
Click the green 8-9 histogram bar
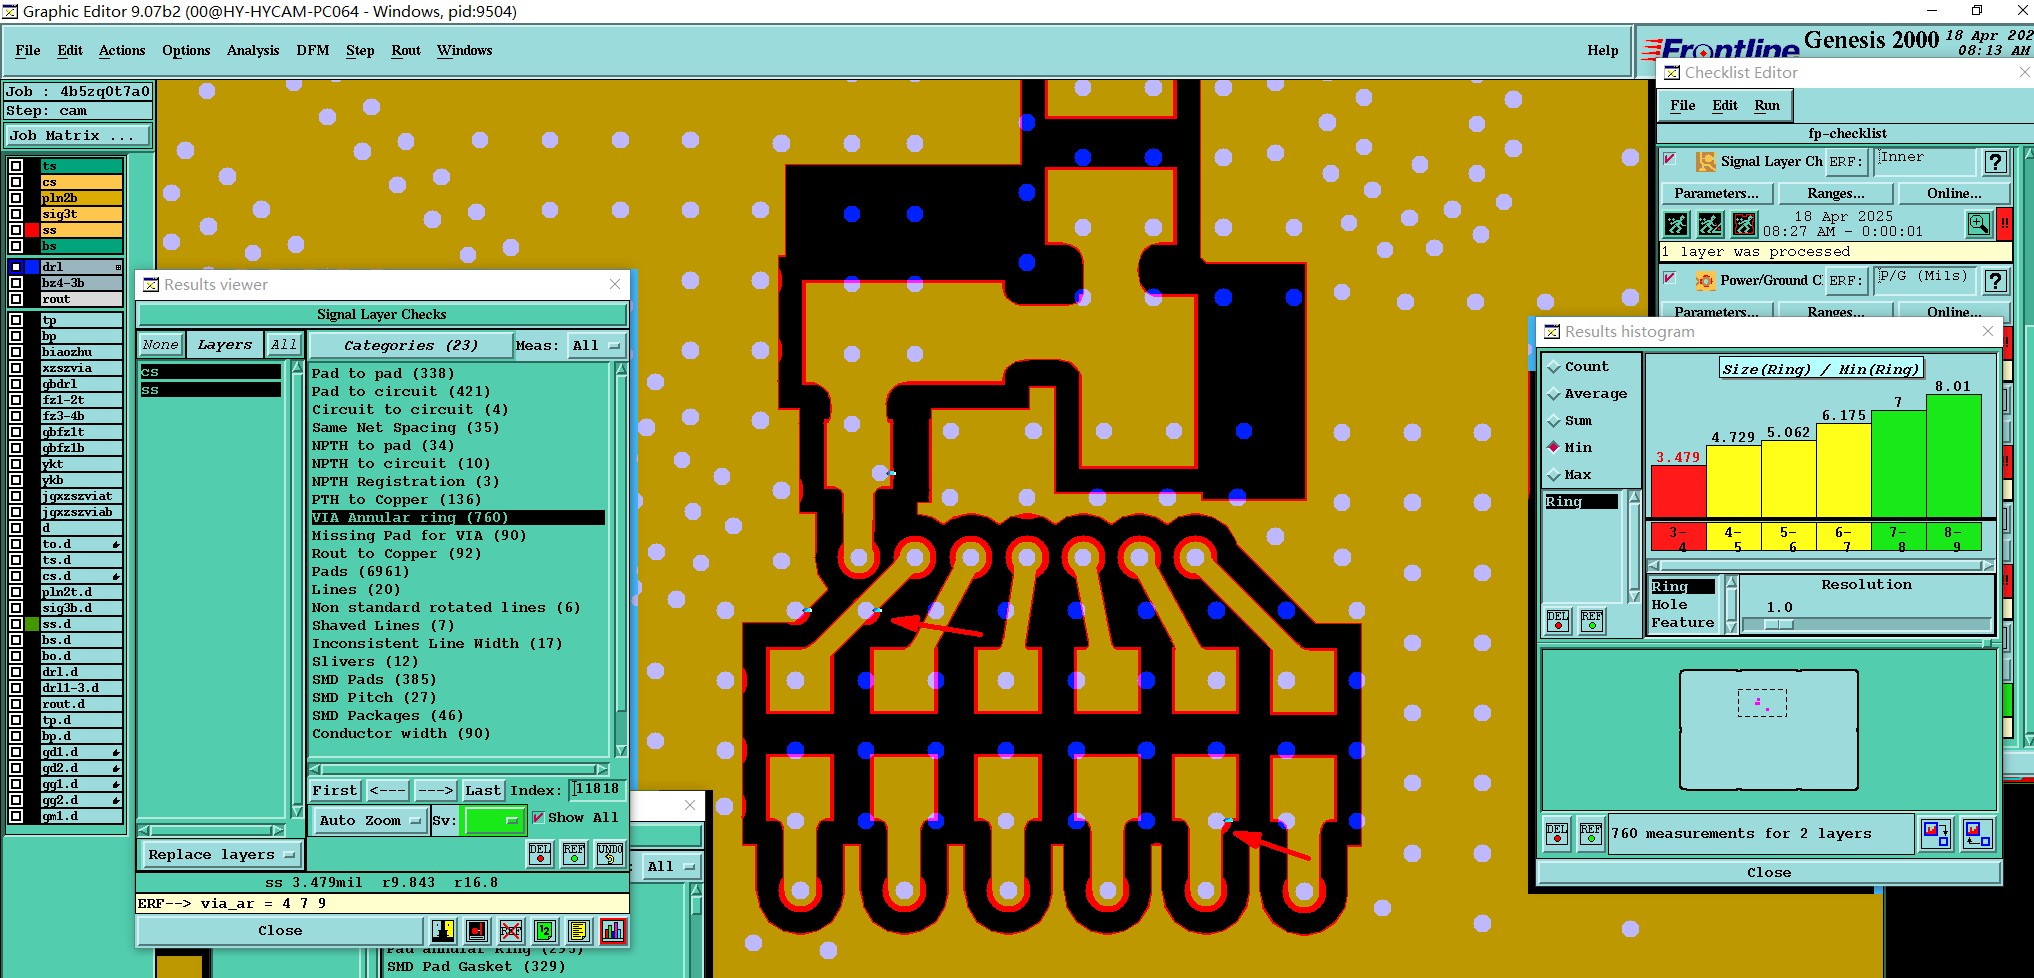tap(1954, 456)
